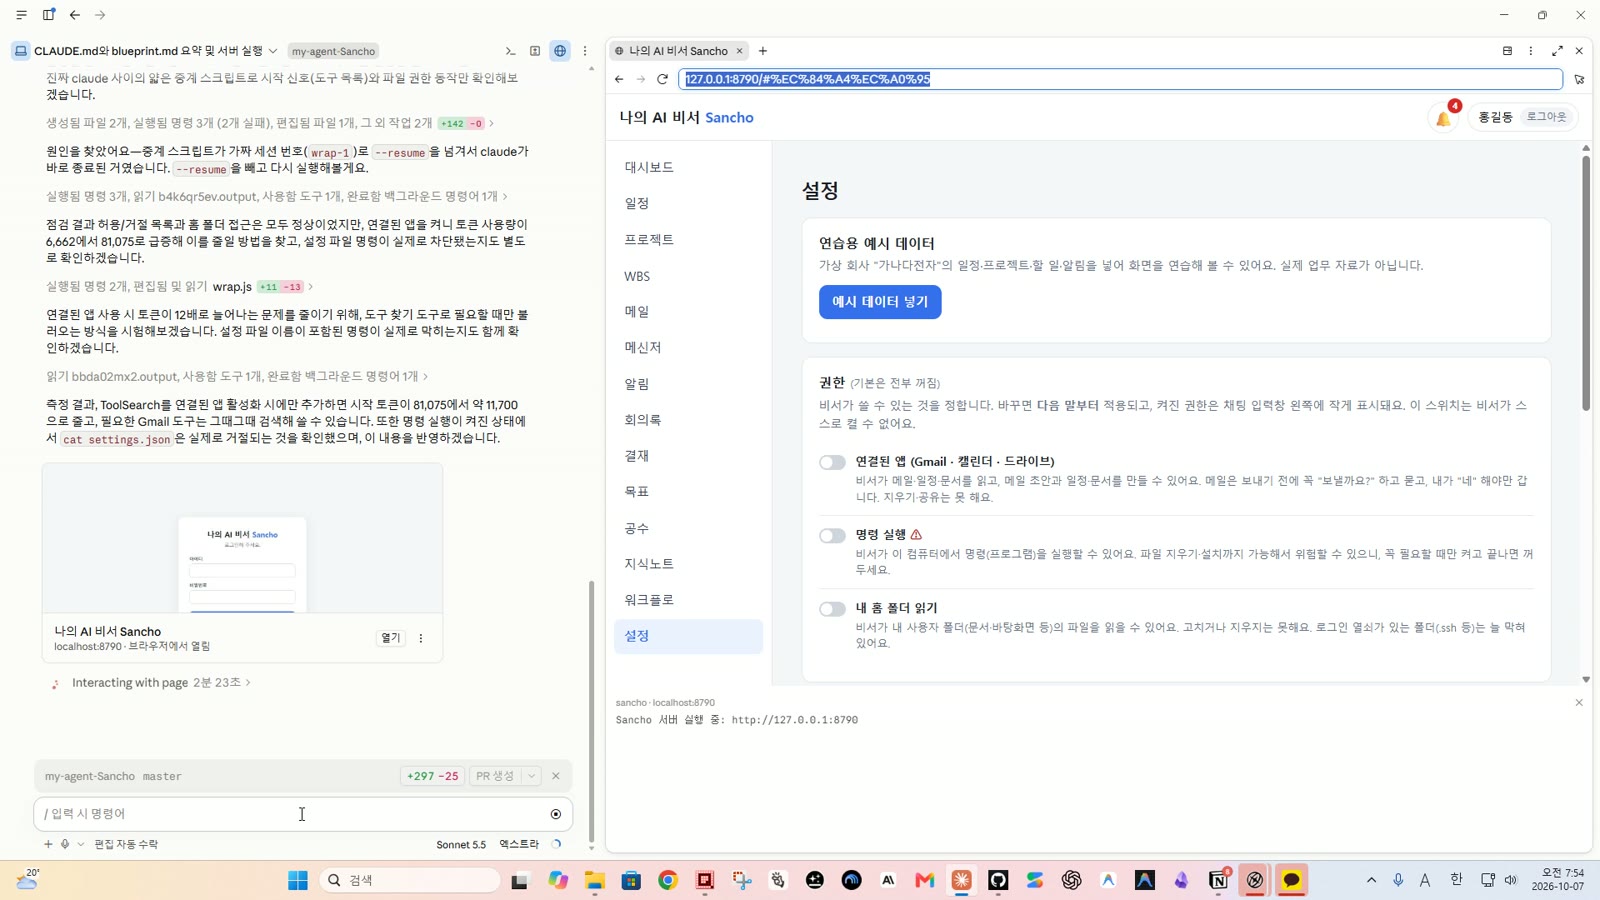Open the Windows Start menu
The image size is (1600, 900).
tap(298, 880)
